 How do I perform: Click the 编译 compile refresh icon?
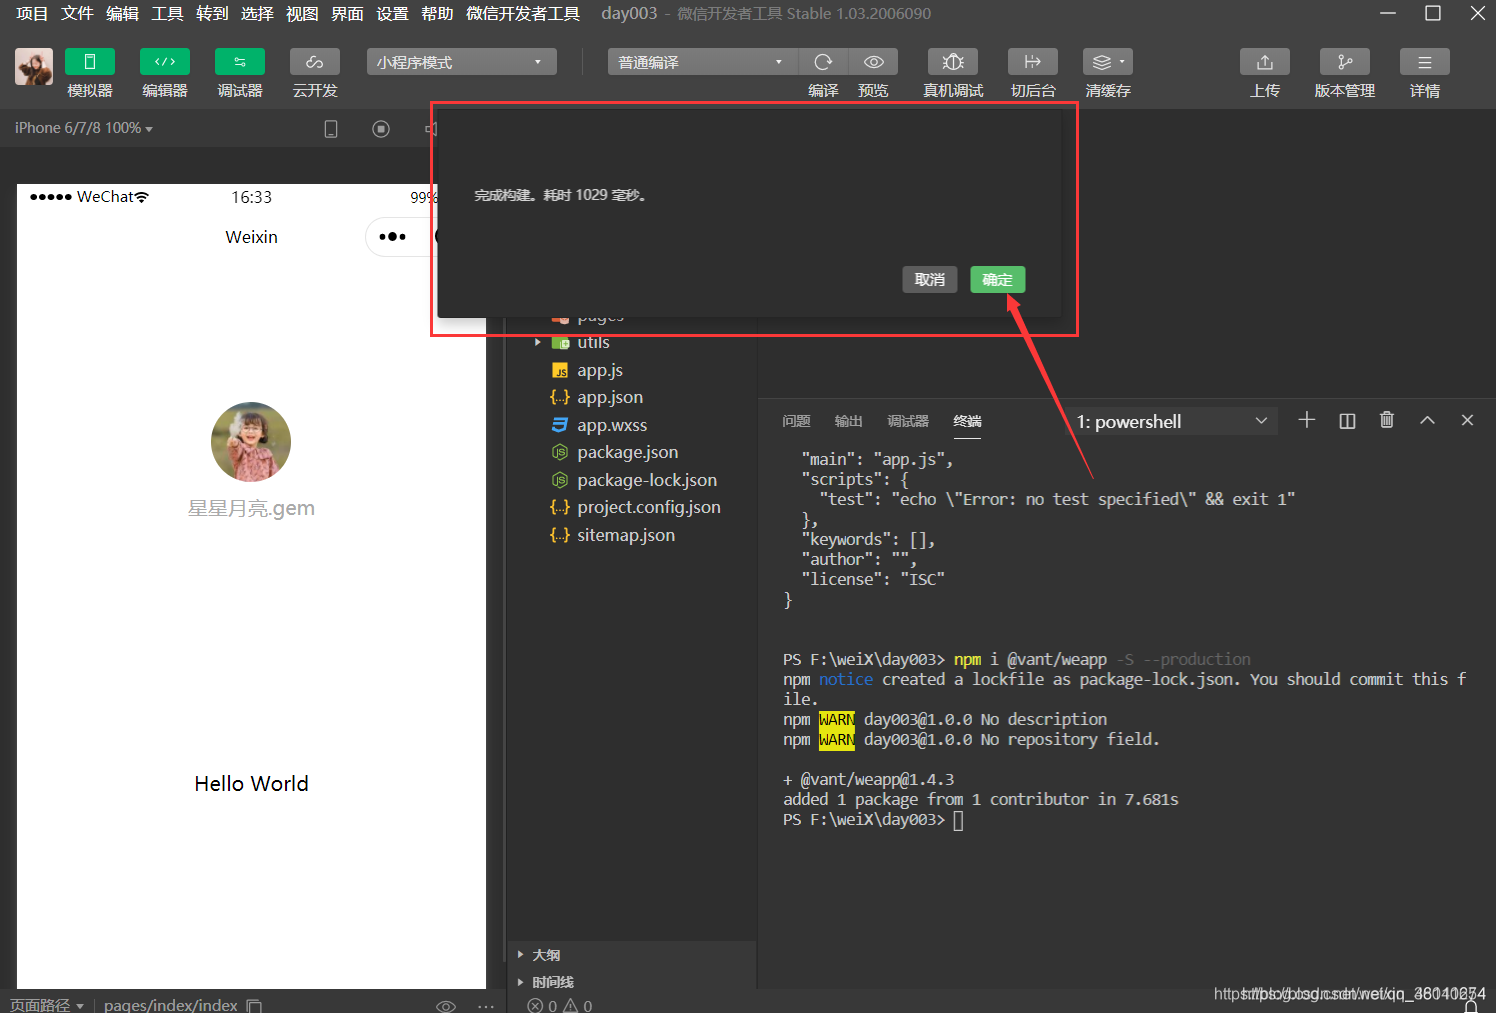(x=823, y=62)
